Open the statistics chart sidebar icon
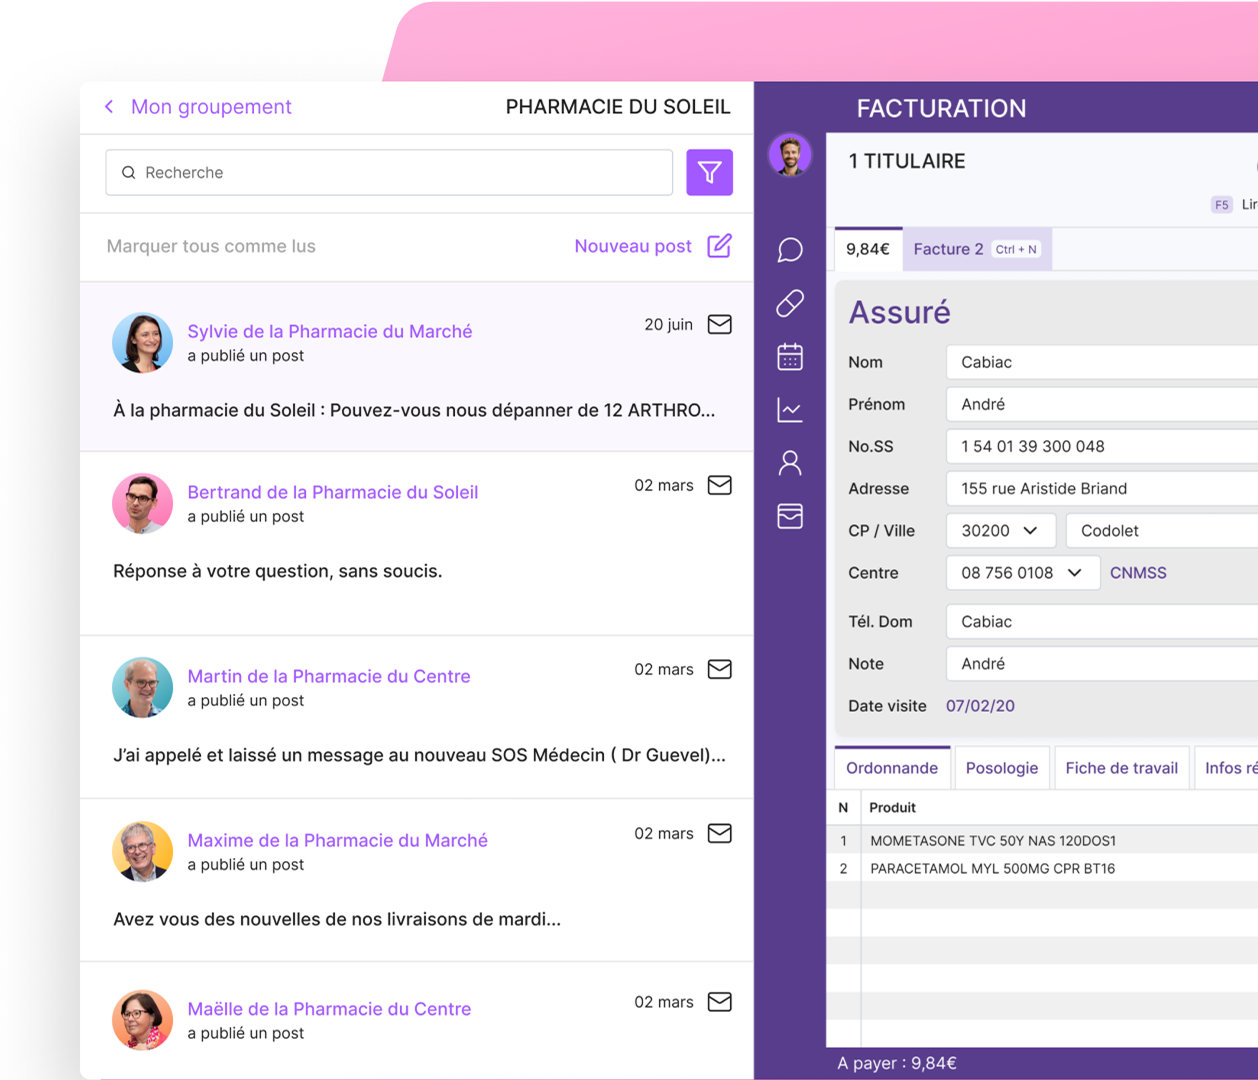 pos(790,410)
